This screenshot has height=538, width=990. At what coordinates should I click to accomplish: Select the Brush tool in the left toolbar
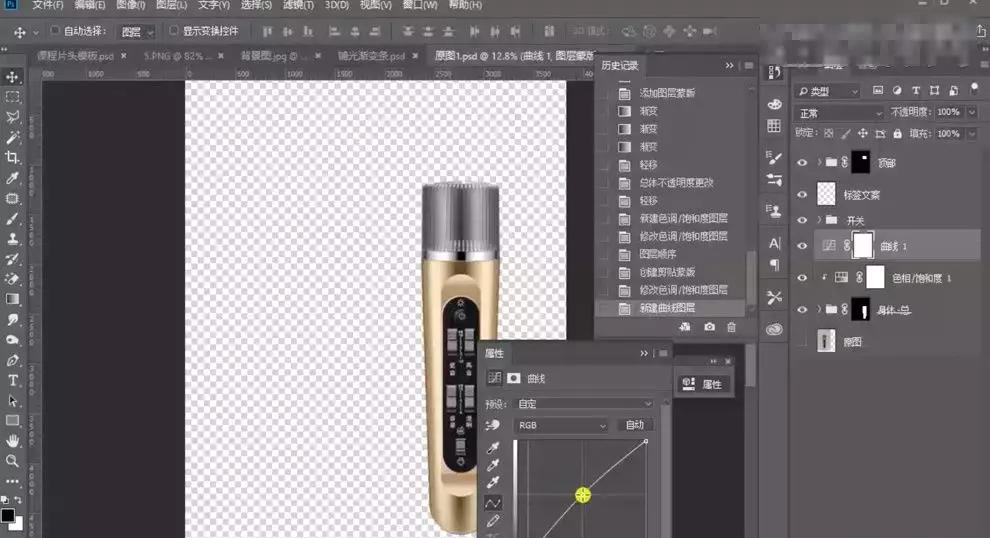pyautogui.click(x=12, y=218)
